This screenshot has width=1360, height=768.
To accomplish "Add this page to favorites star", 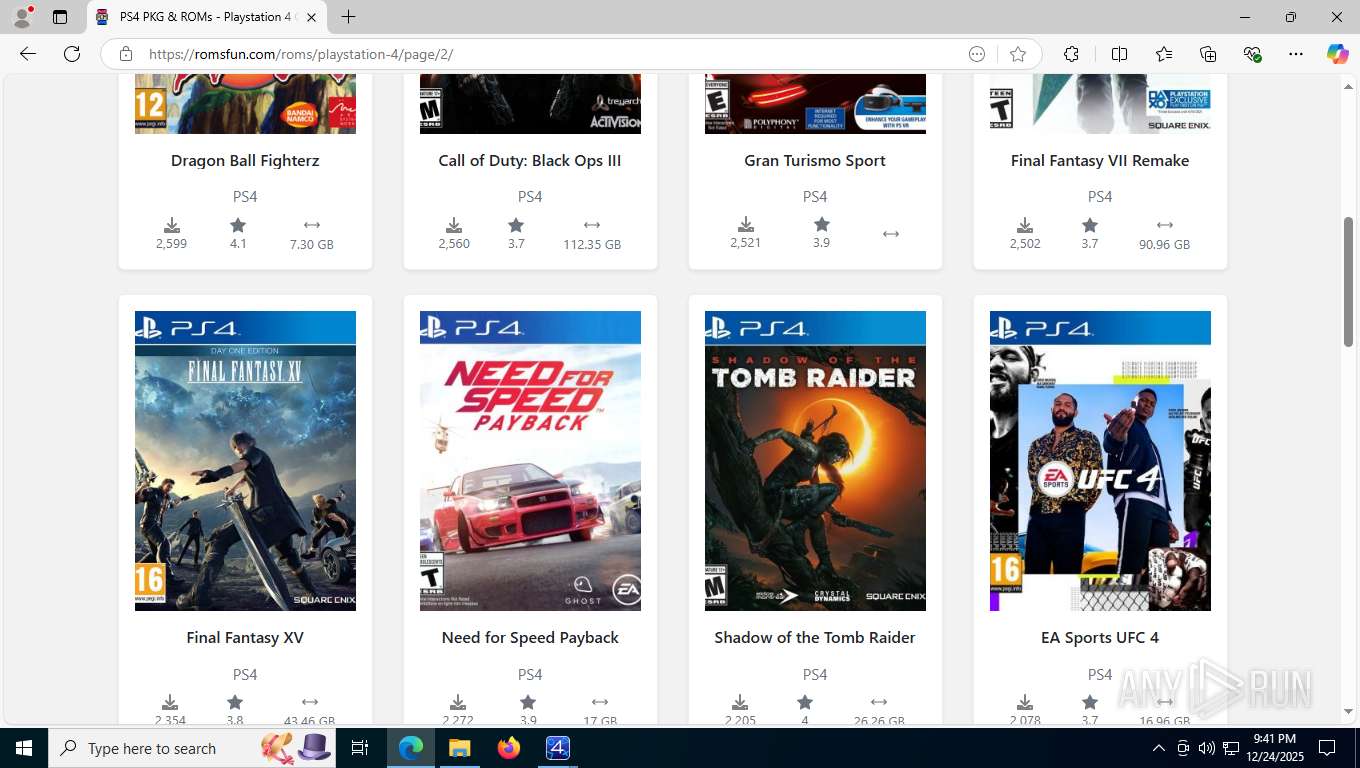I will [1018, 54].
